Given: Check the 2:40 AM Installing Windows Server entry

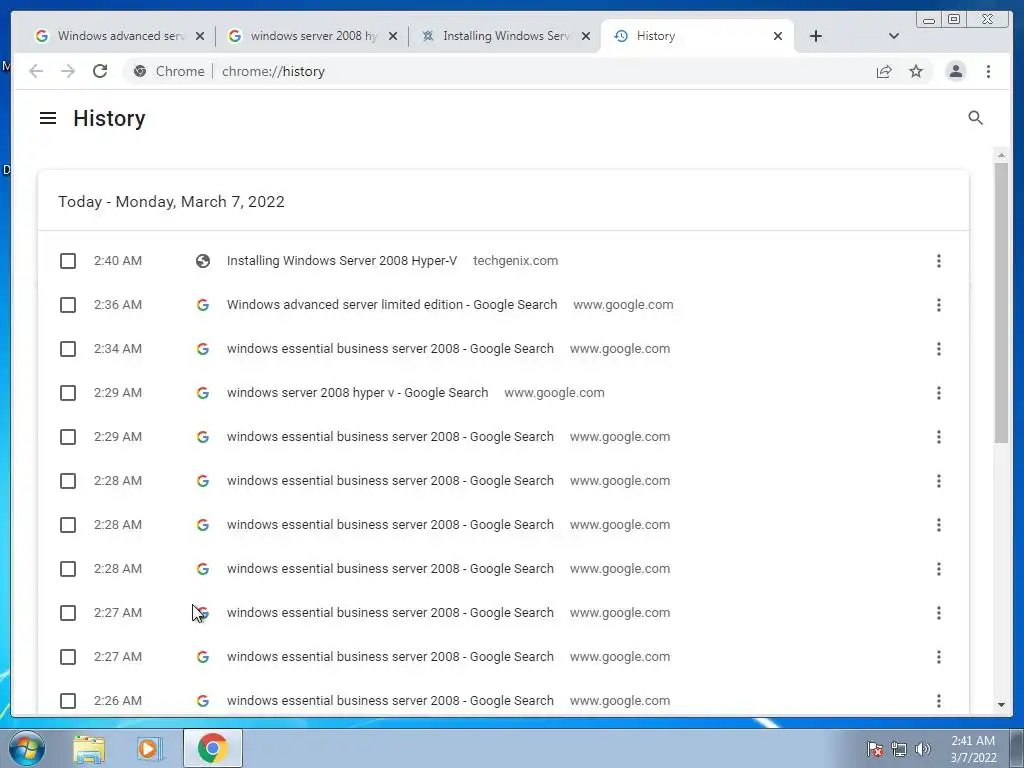Looking at the screenshot, I should tap(68, 261).
